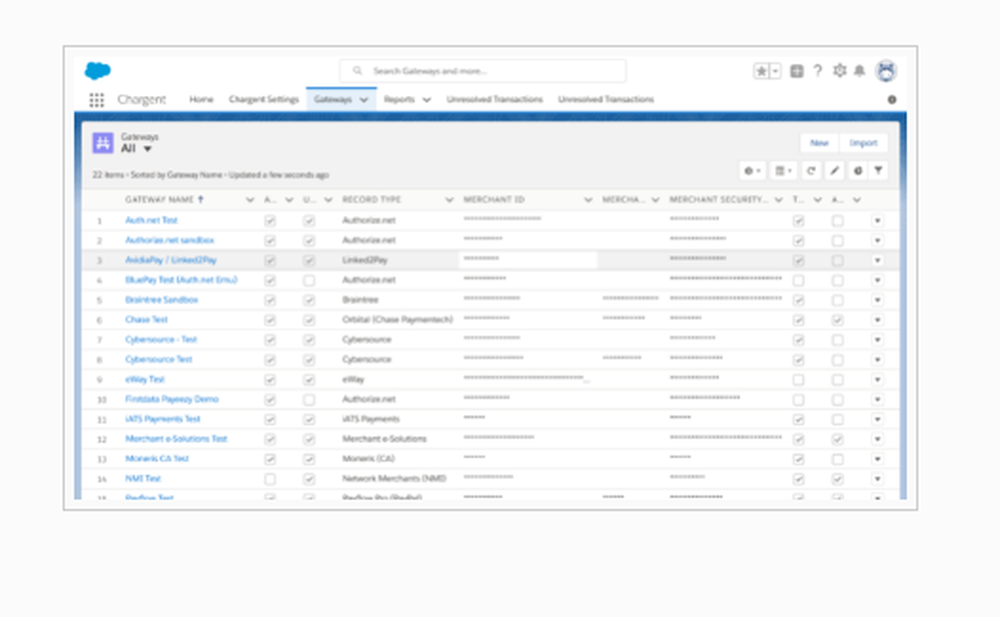Open Merchant ID column menu chevron

coord(588,200)
